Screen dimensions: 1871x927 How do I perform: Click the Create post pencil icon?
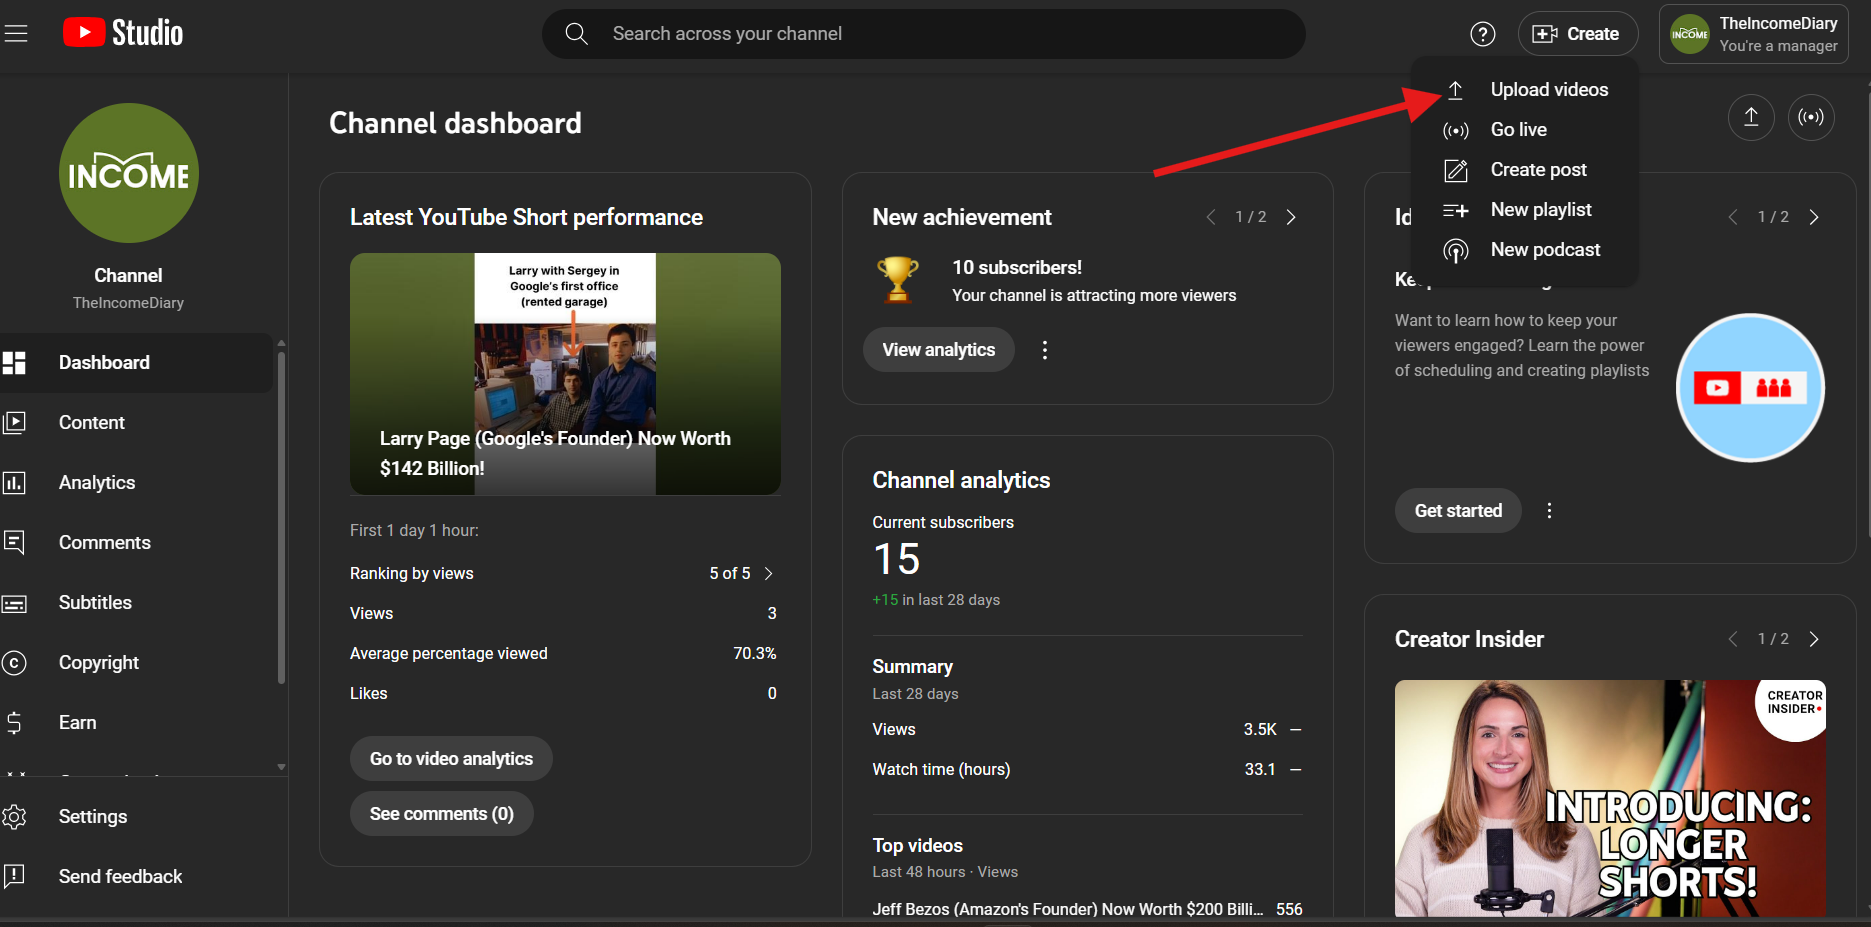(1456, 170)
